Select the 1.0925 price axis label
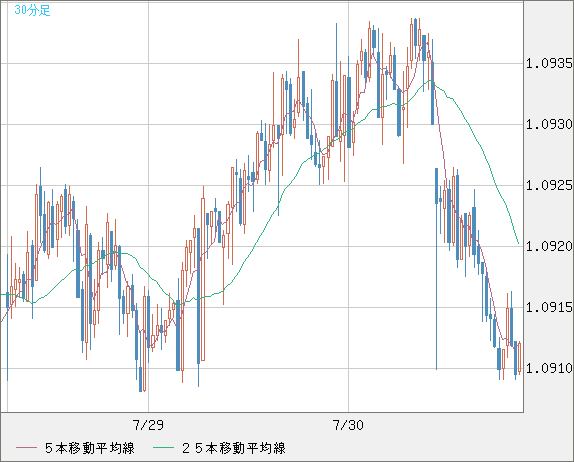Screen dimensions: 574x462 [549, 186]
